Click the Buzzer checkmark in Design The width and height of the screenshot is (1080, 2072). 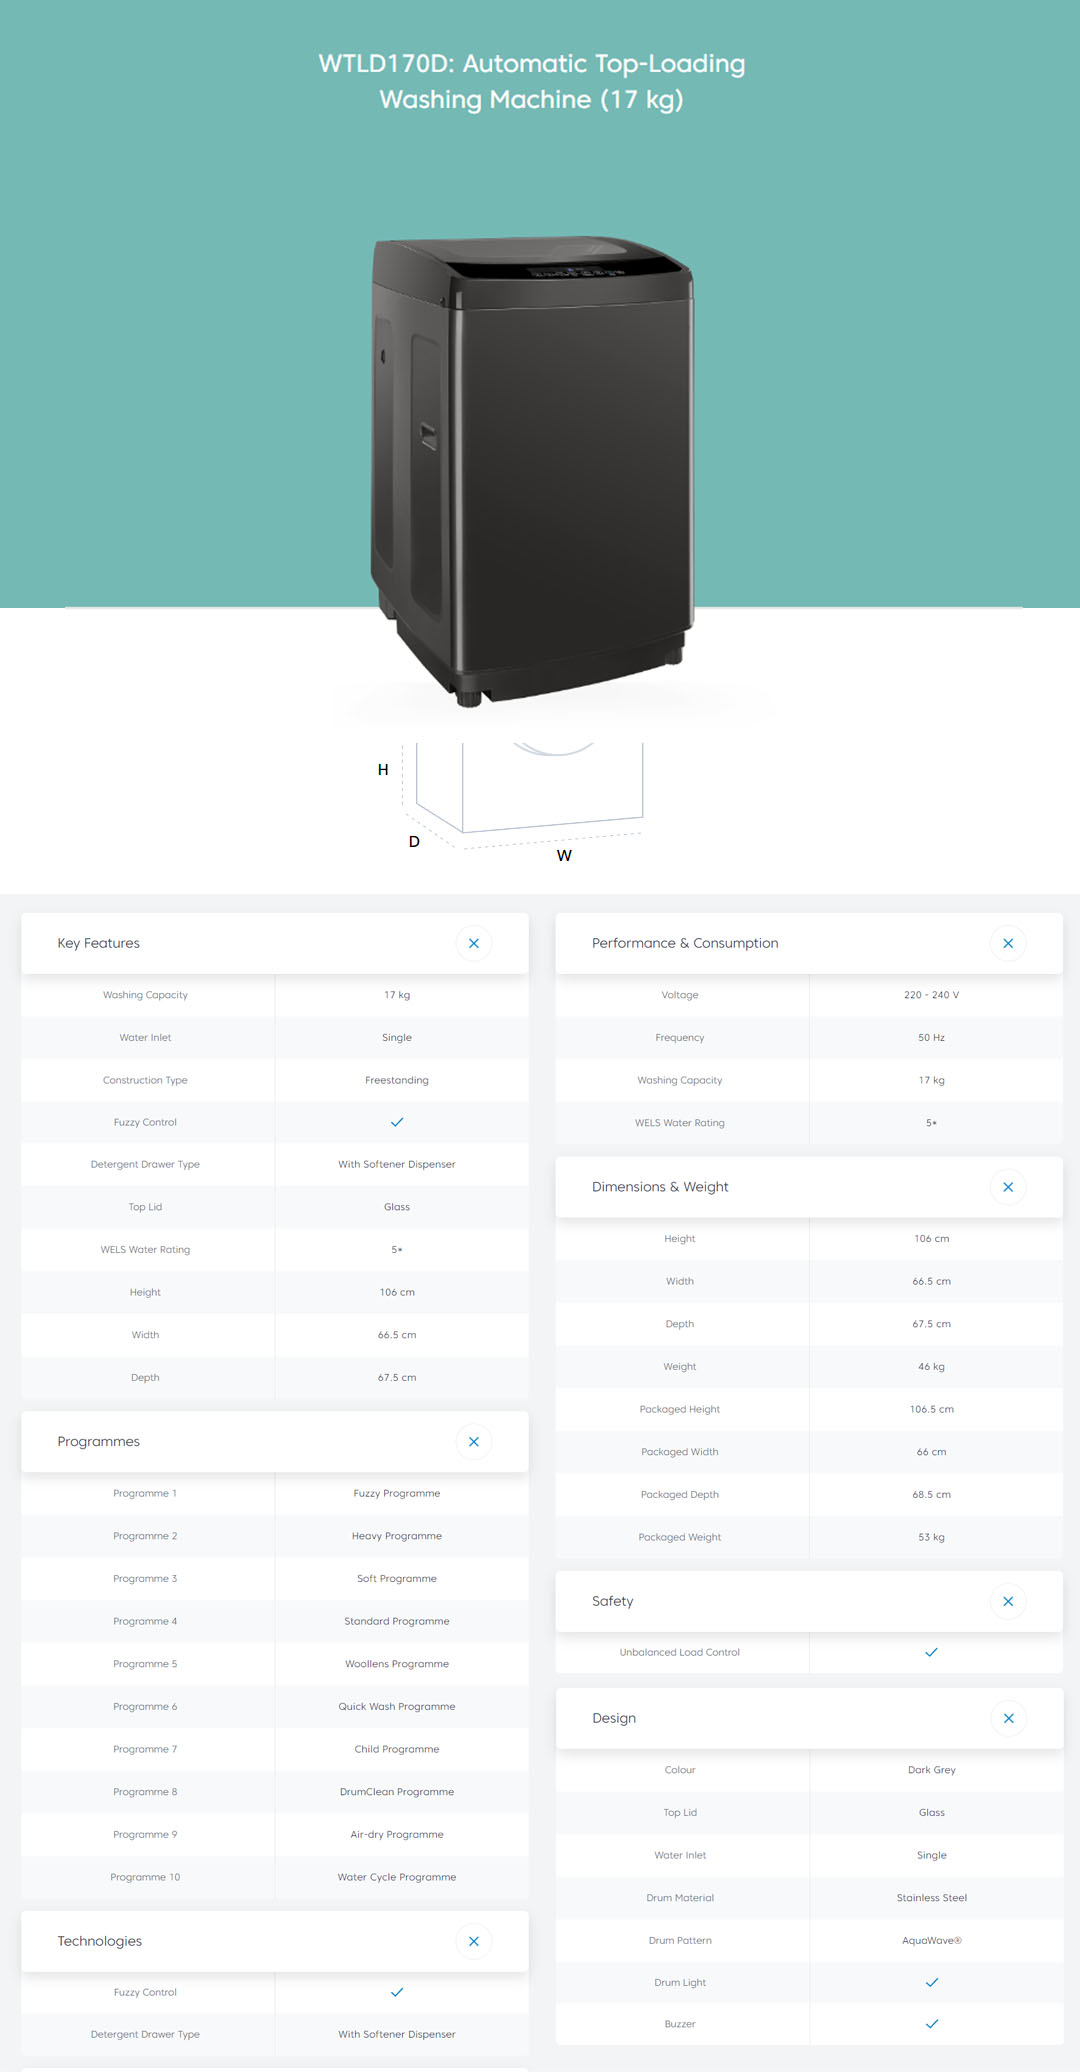click(x=931, y=2023)
